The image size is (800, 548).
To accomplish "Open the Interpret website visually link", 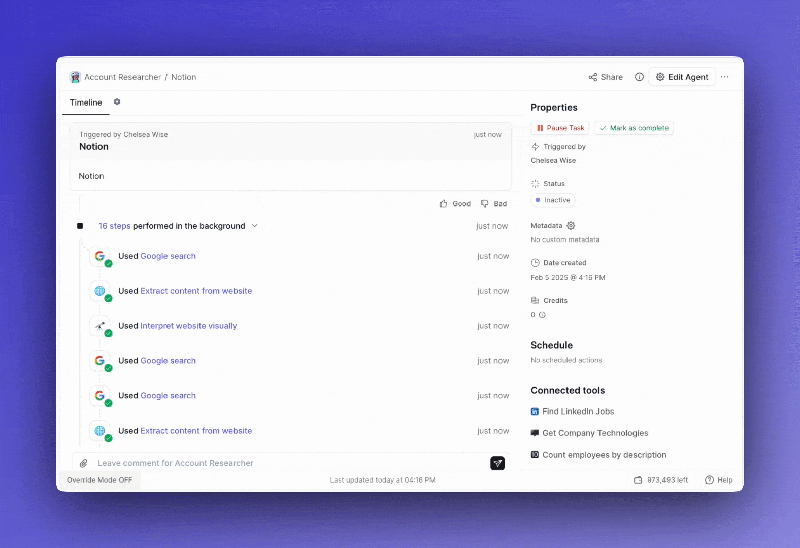I will [x=188, y=326].
